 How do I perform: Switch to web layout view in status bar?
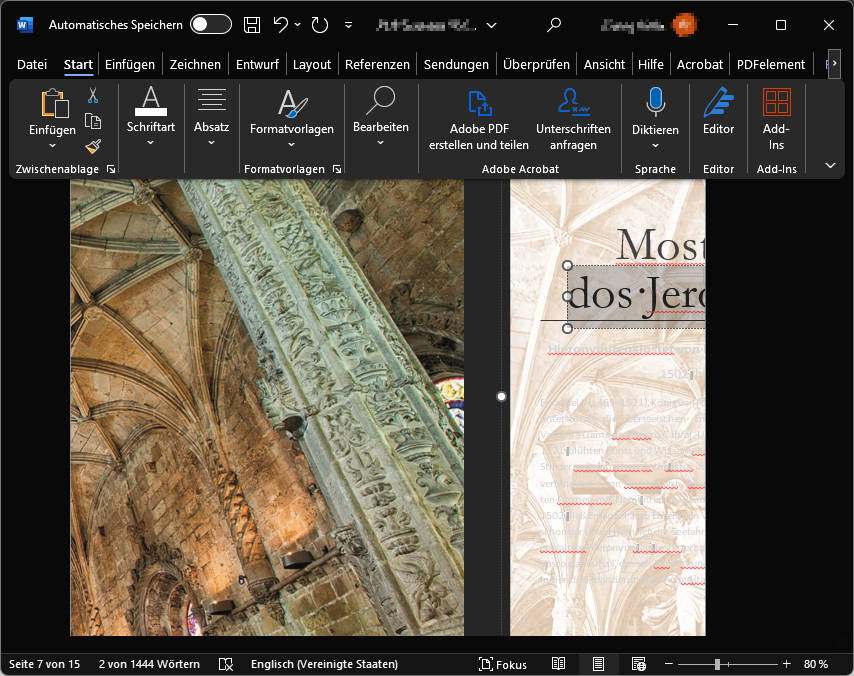pos(637,664)
